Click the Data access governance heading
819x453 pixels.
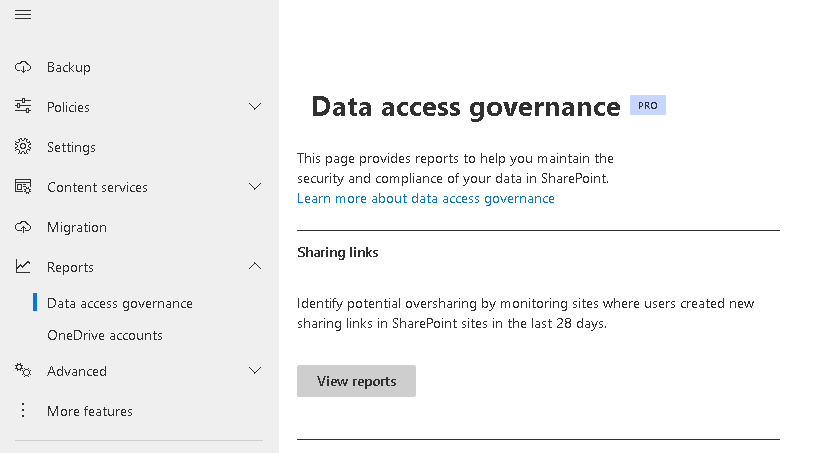466,108
